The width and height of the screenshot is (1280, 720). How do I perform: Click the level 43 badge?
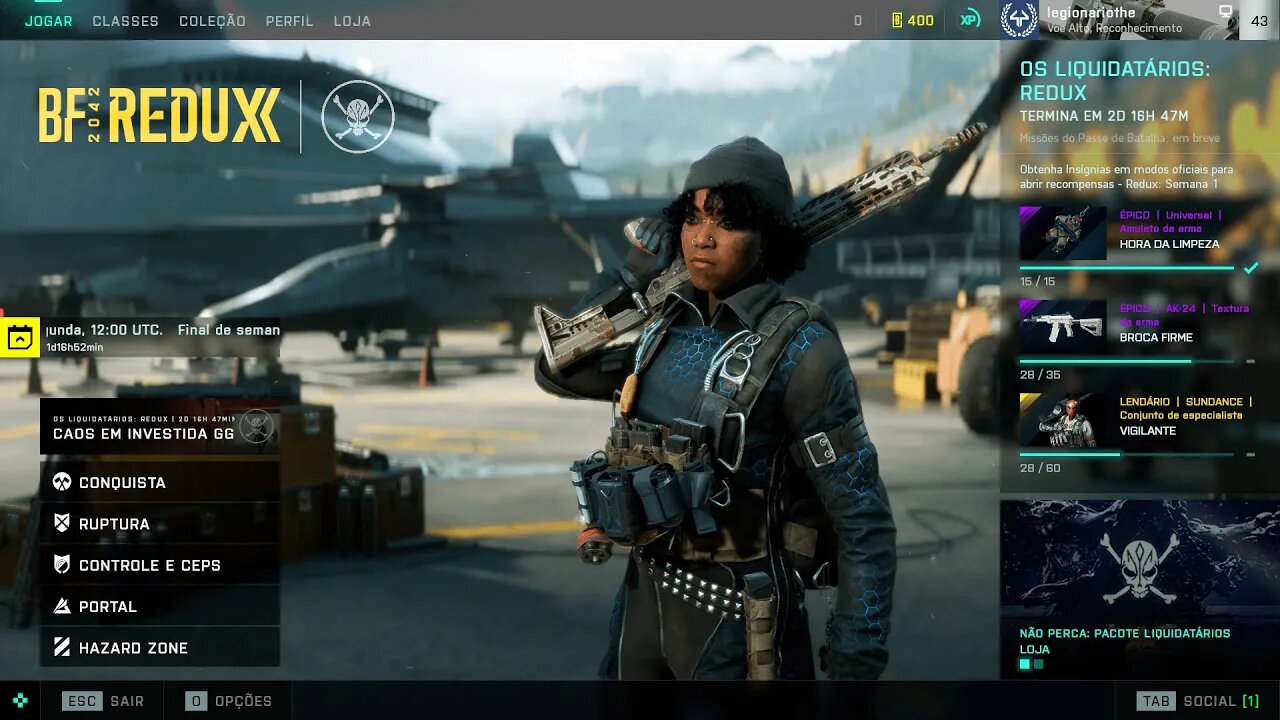[x=1259, y=21]
